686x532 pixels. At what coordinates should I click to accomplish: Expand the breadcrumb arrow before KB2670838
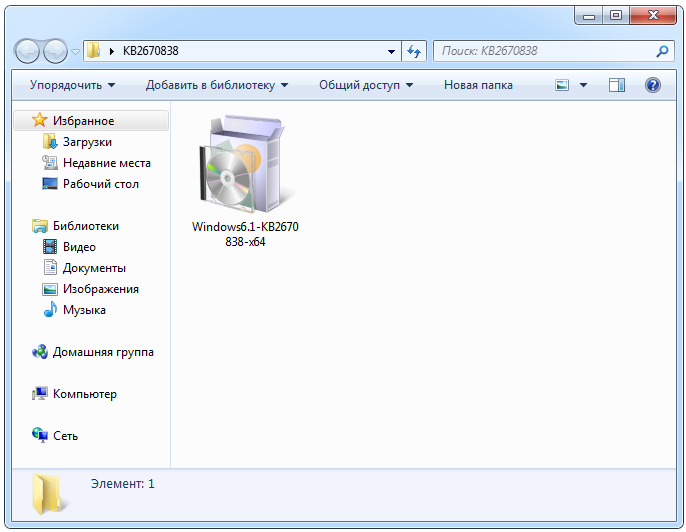click(112, 51)
